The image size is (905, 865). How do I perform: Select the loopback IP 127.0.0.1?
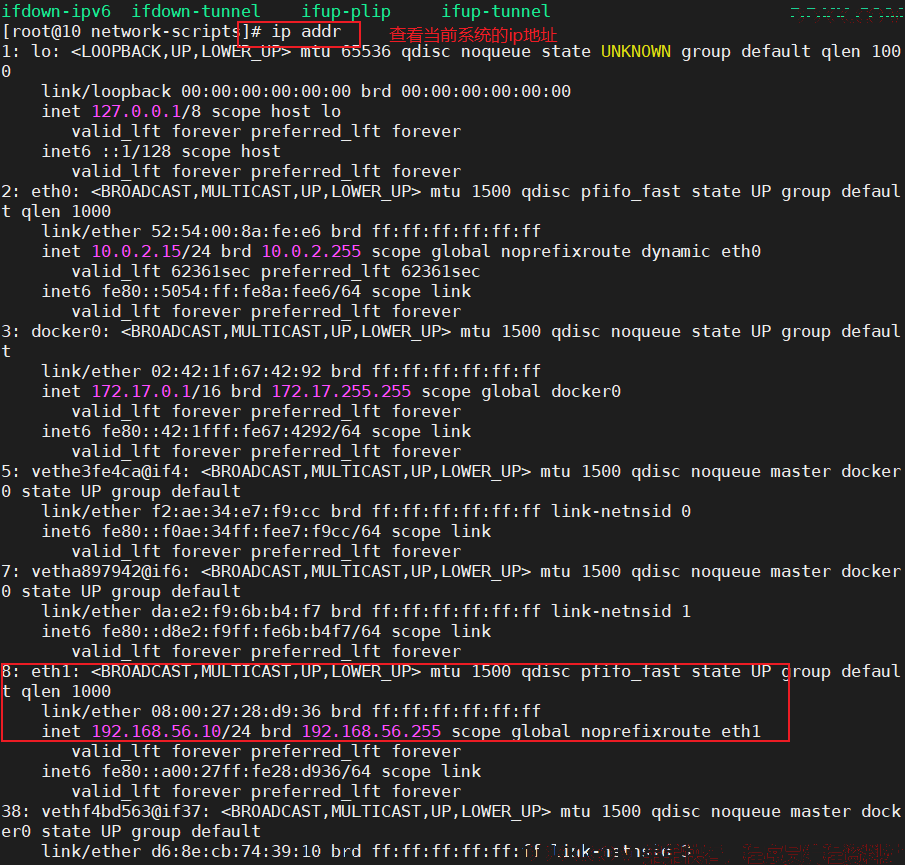(136, 111)
